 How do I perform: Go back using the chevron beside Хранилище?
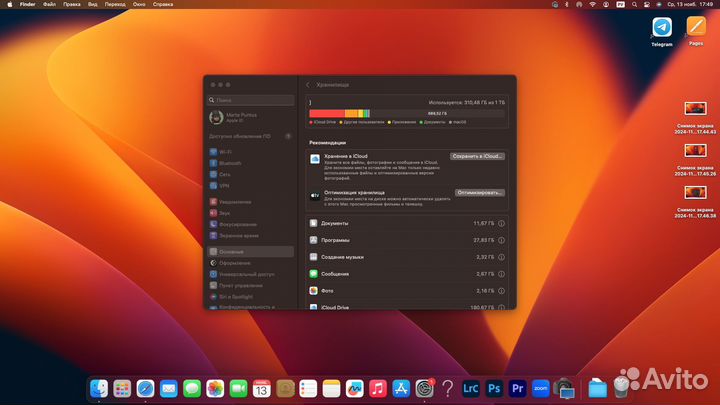tap(308, 85)
